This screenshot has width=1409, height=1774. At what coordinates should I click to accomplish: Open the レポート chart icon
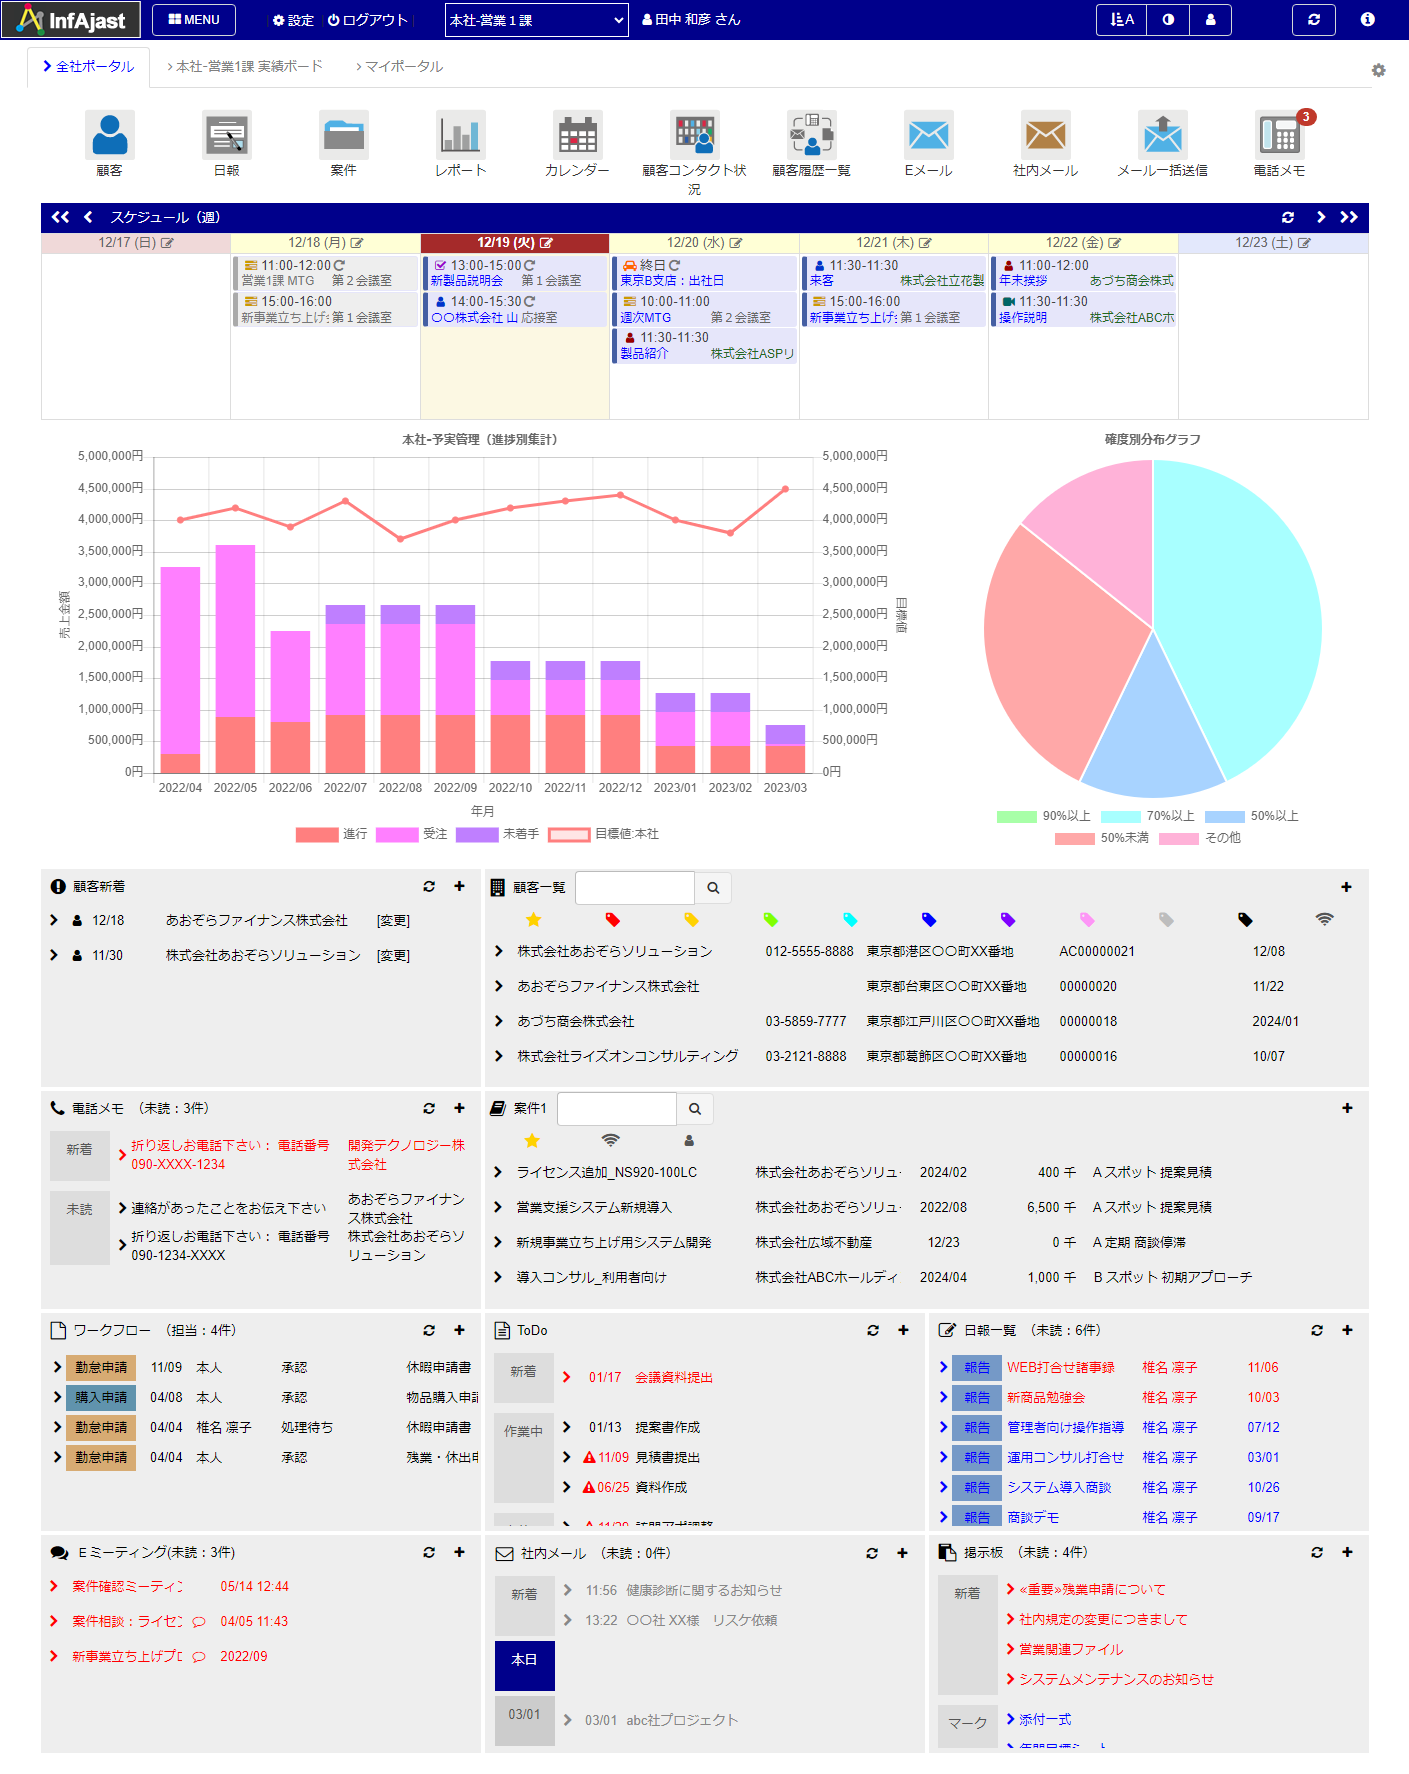460,136
